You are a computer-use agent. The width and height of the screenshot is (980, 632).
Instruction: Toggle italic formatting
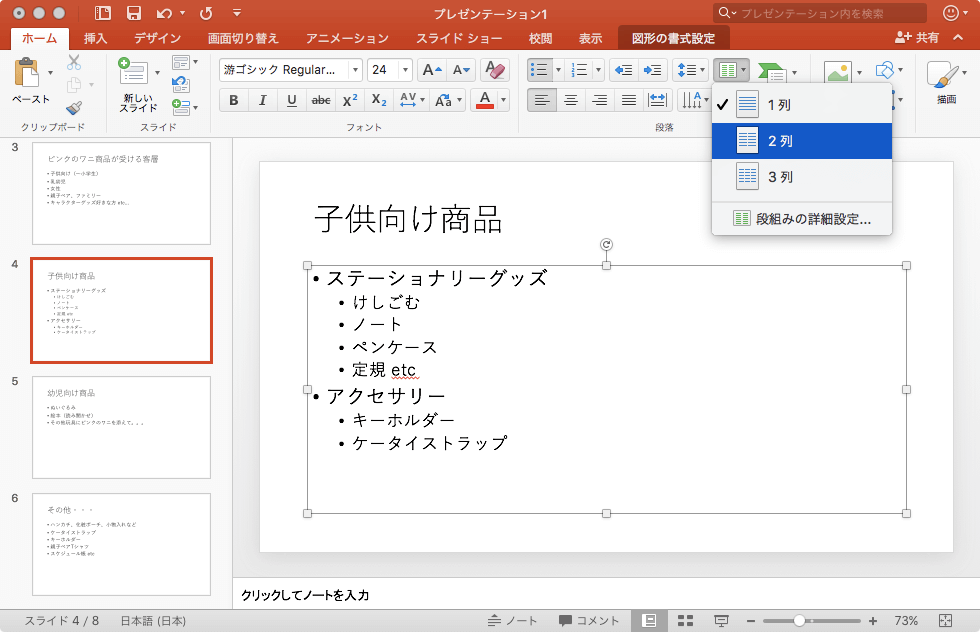coord(263,100)
